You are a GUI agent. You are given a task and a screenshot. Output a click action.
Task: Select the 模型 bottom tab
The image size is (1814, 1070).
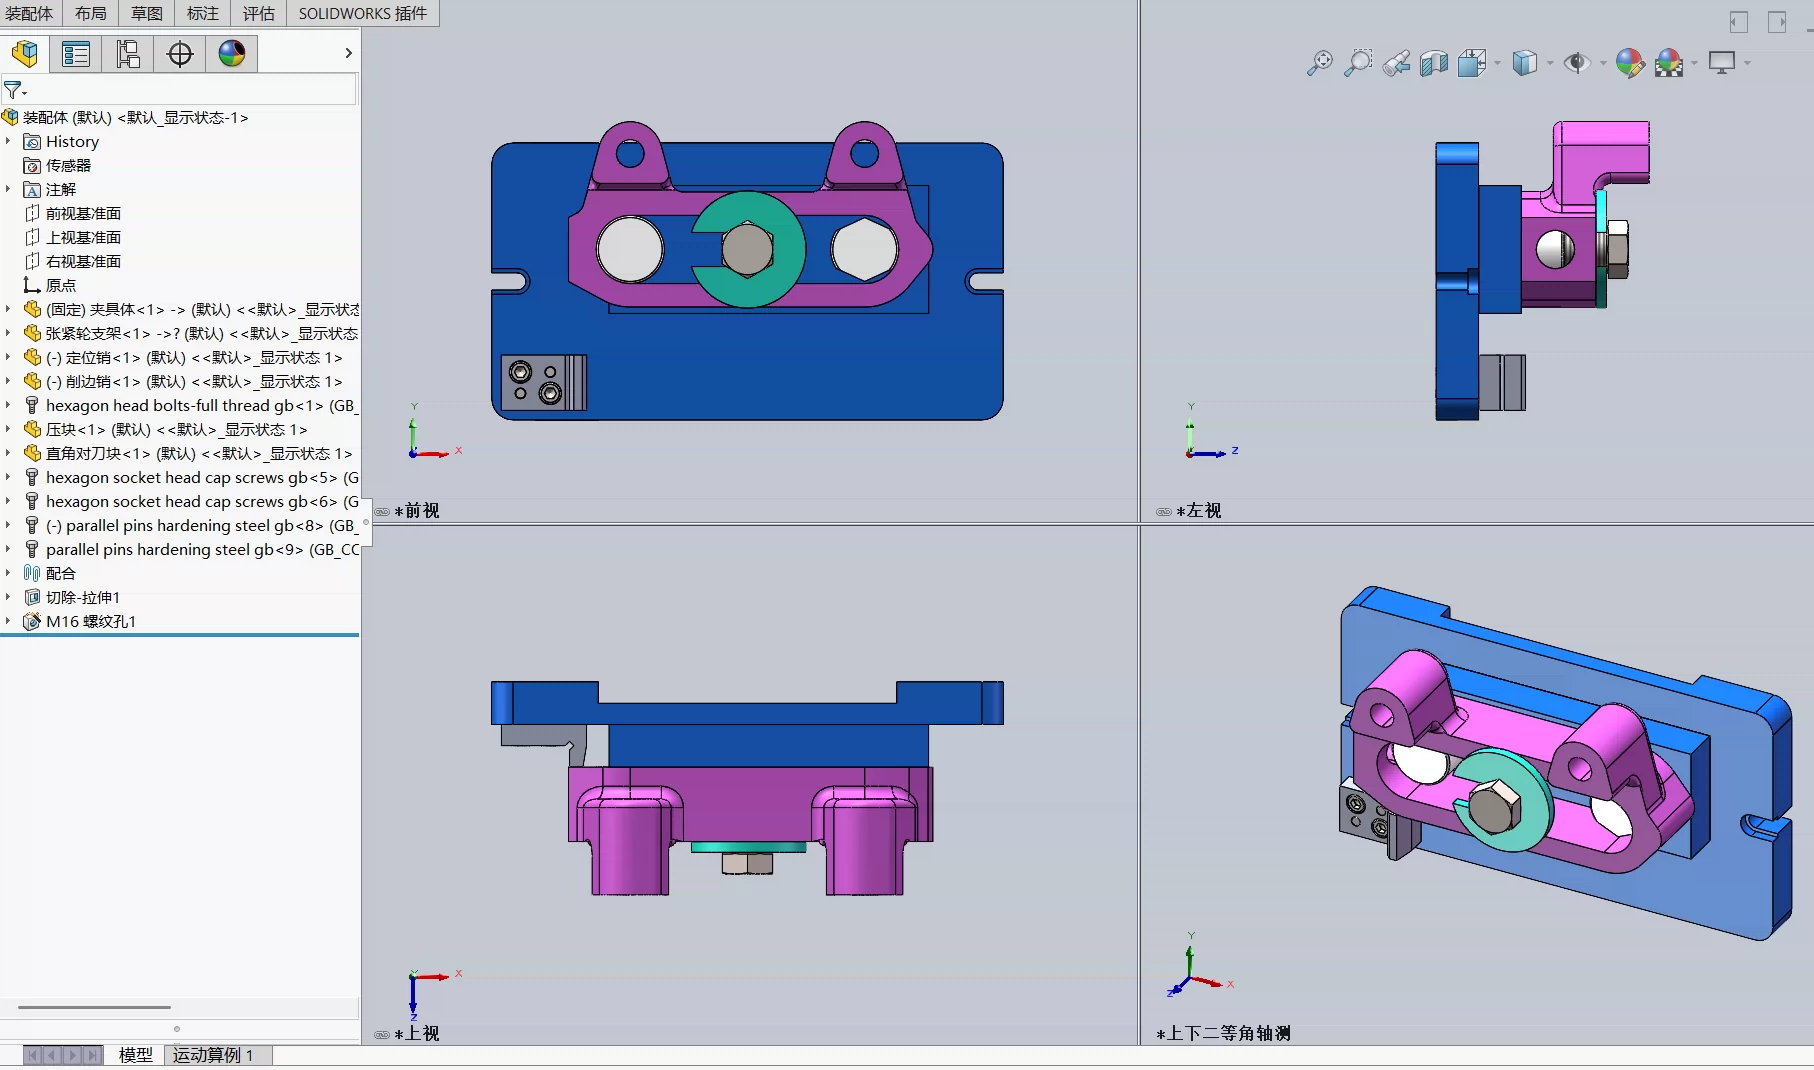point(136,1055)
